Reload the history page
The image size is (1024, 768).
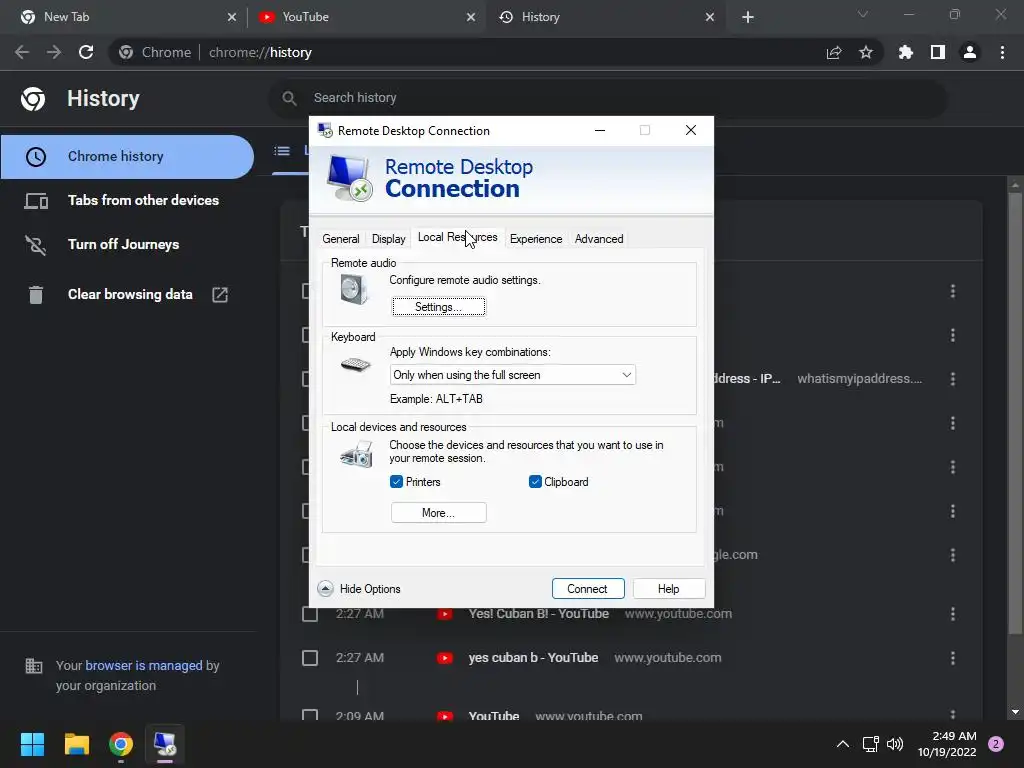pyautogui.click(x=86, y=52)
